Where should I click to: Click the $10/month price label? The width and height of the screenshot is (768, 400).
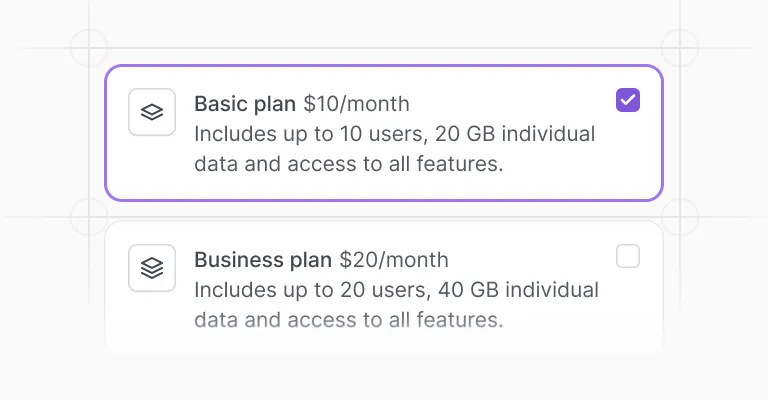pos(357,104)
